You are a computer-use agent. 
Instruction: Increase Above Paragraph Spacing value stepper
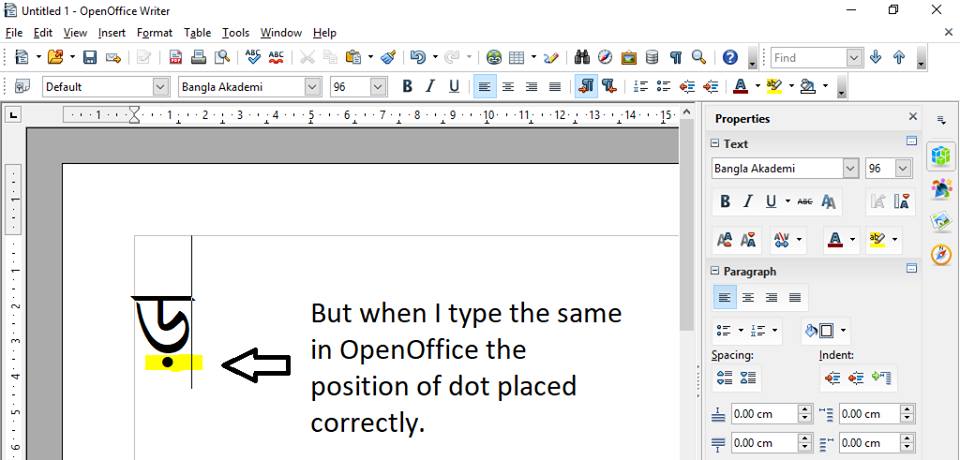[x=806, y=410]
